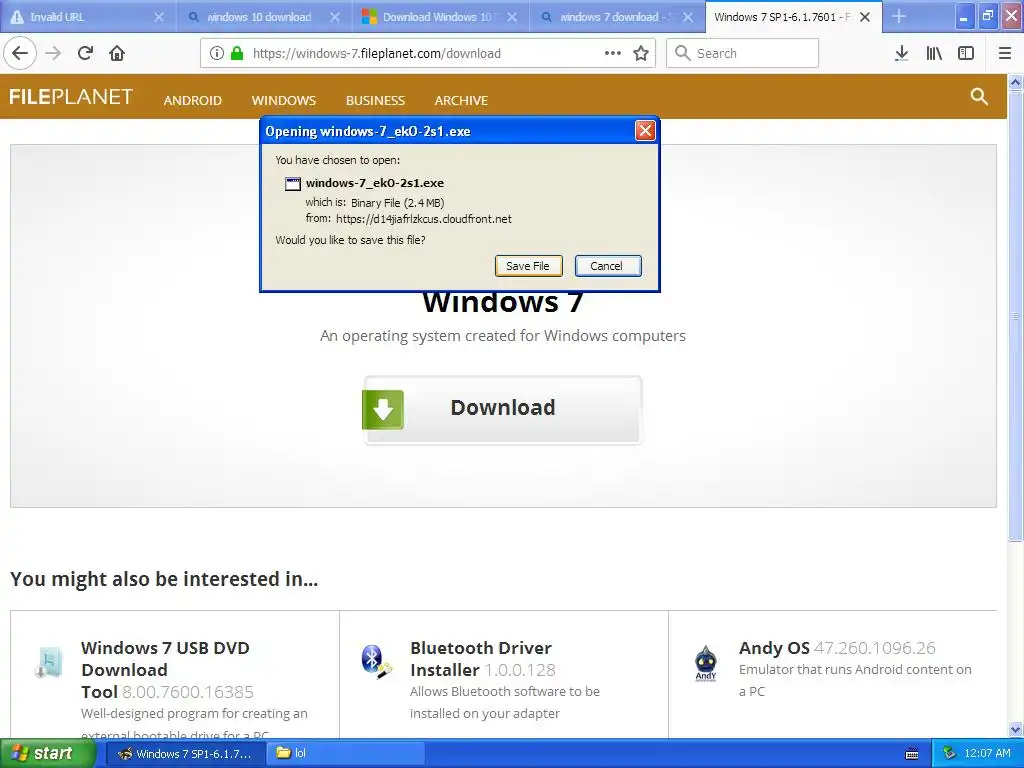Click the Forward navigation arrow
The height and width of the screenshot is (768, 1024).
pyautogui.click(x=53, y=53)
